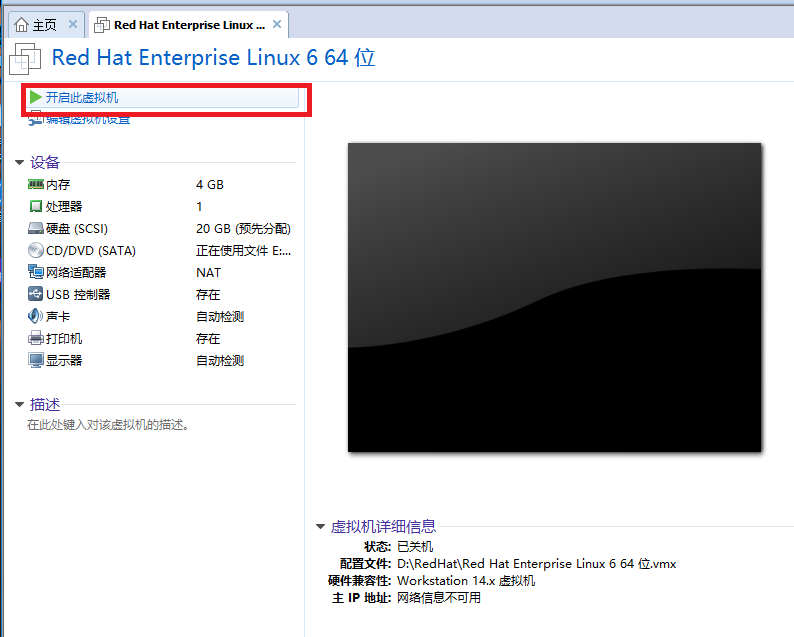This screenshot has height=637, width=794.
Task: Select the Red Hat Enterprise Linux tab
Action: [188, 25]
